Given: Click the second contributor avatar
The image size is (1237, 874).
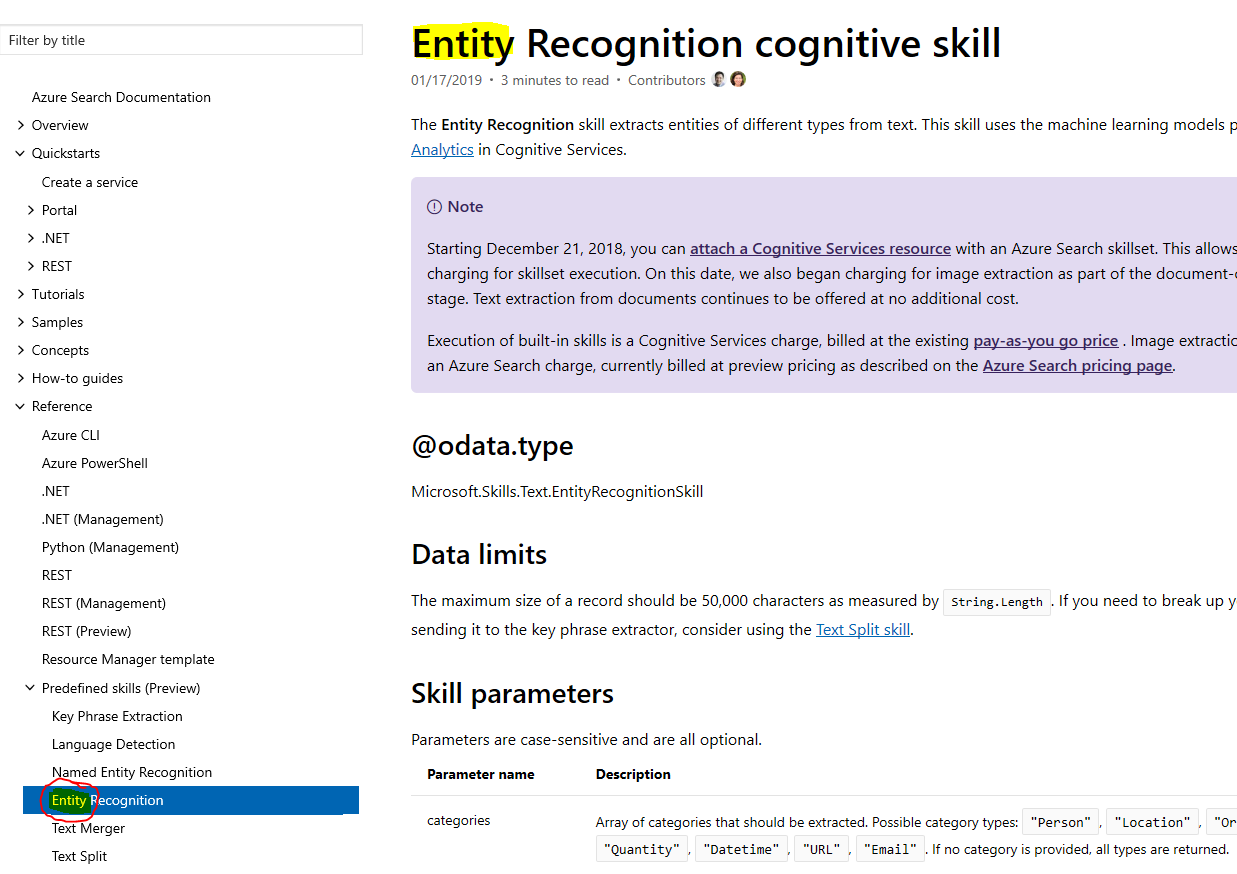Looking at the screenshot, I should point(738,79).
